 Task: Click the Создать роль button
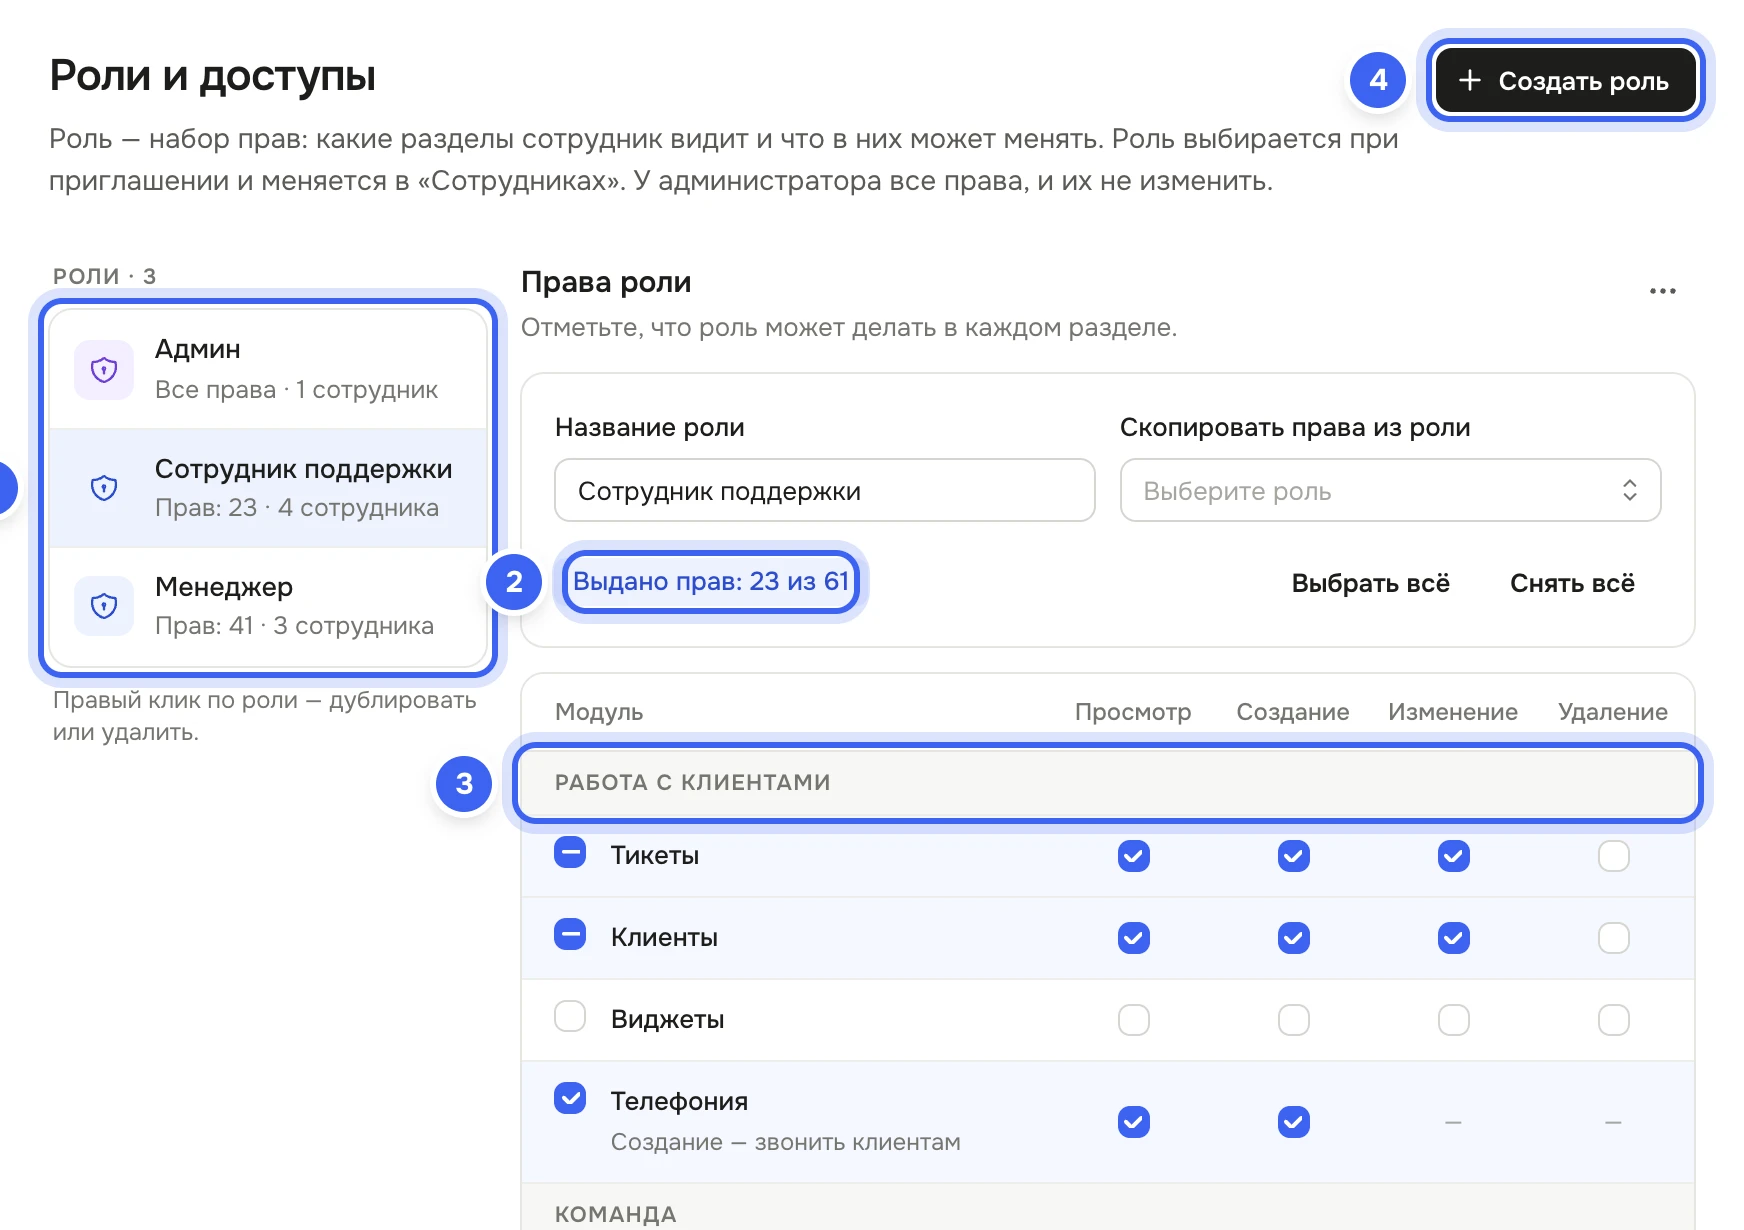pos(1565,81)
